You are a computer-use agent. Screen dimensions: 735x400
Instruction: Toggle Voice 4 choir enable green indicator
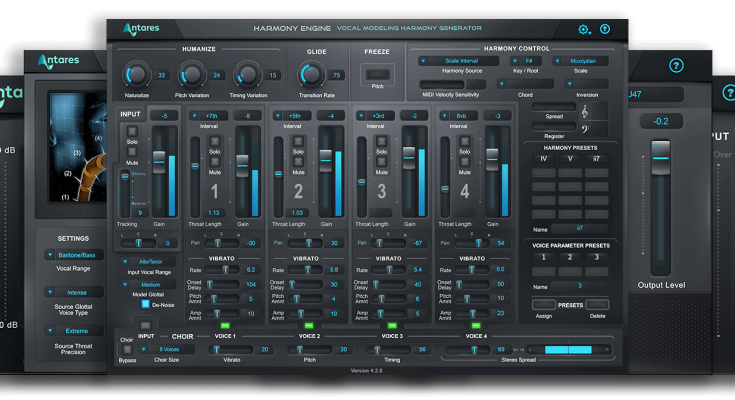(x=476, y=325)
